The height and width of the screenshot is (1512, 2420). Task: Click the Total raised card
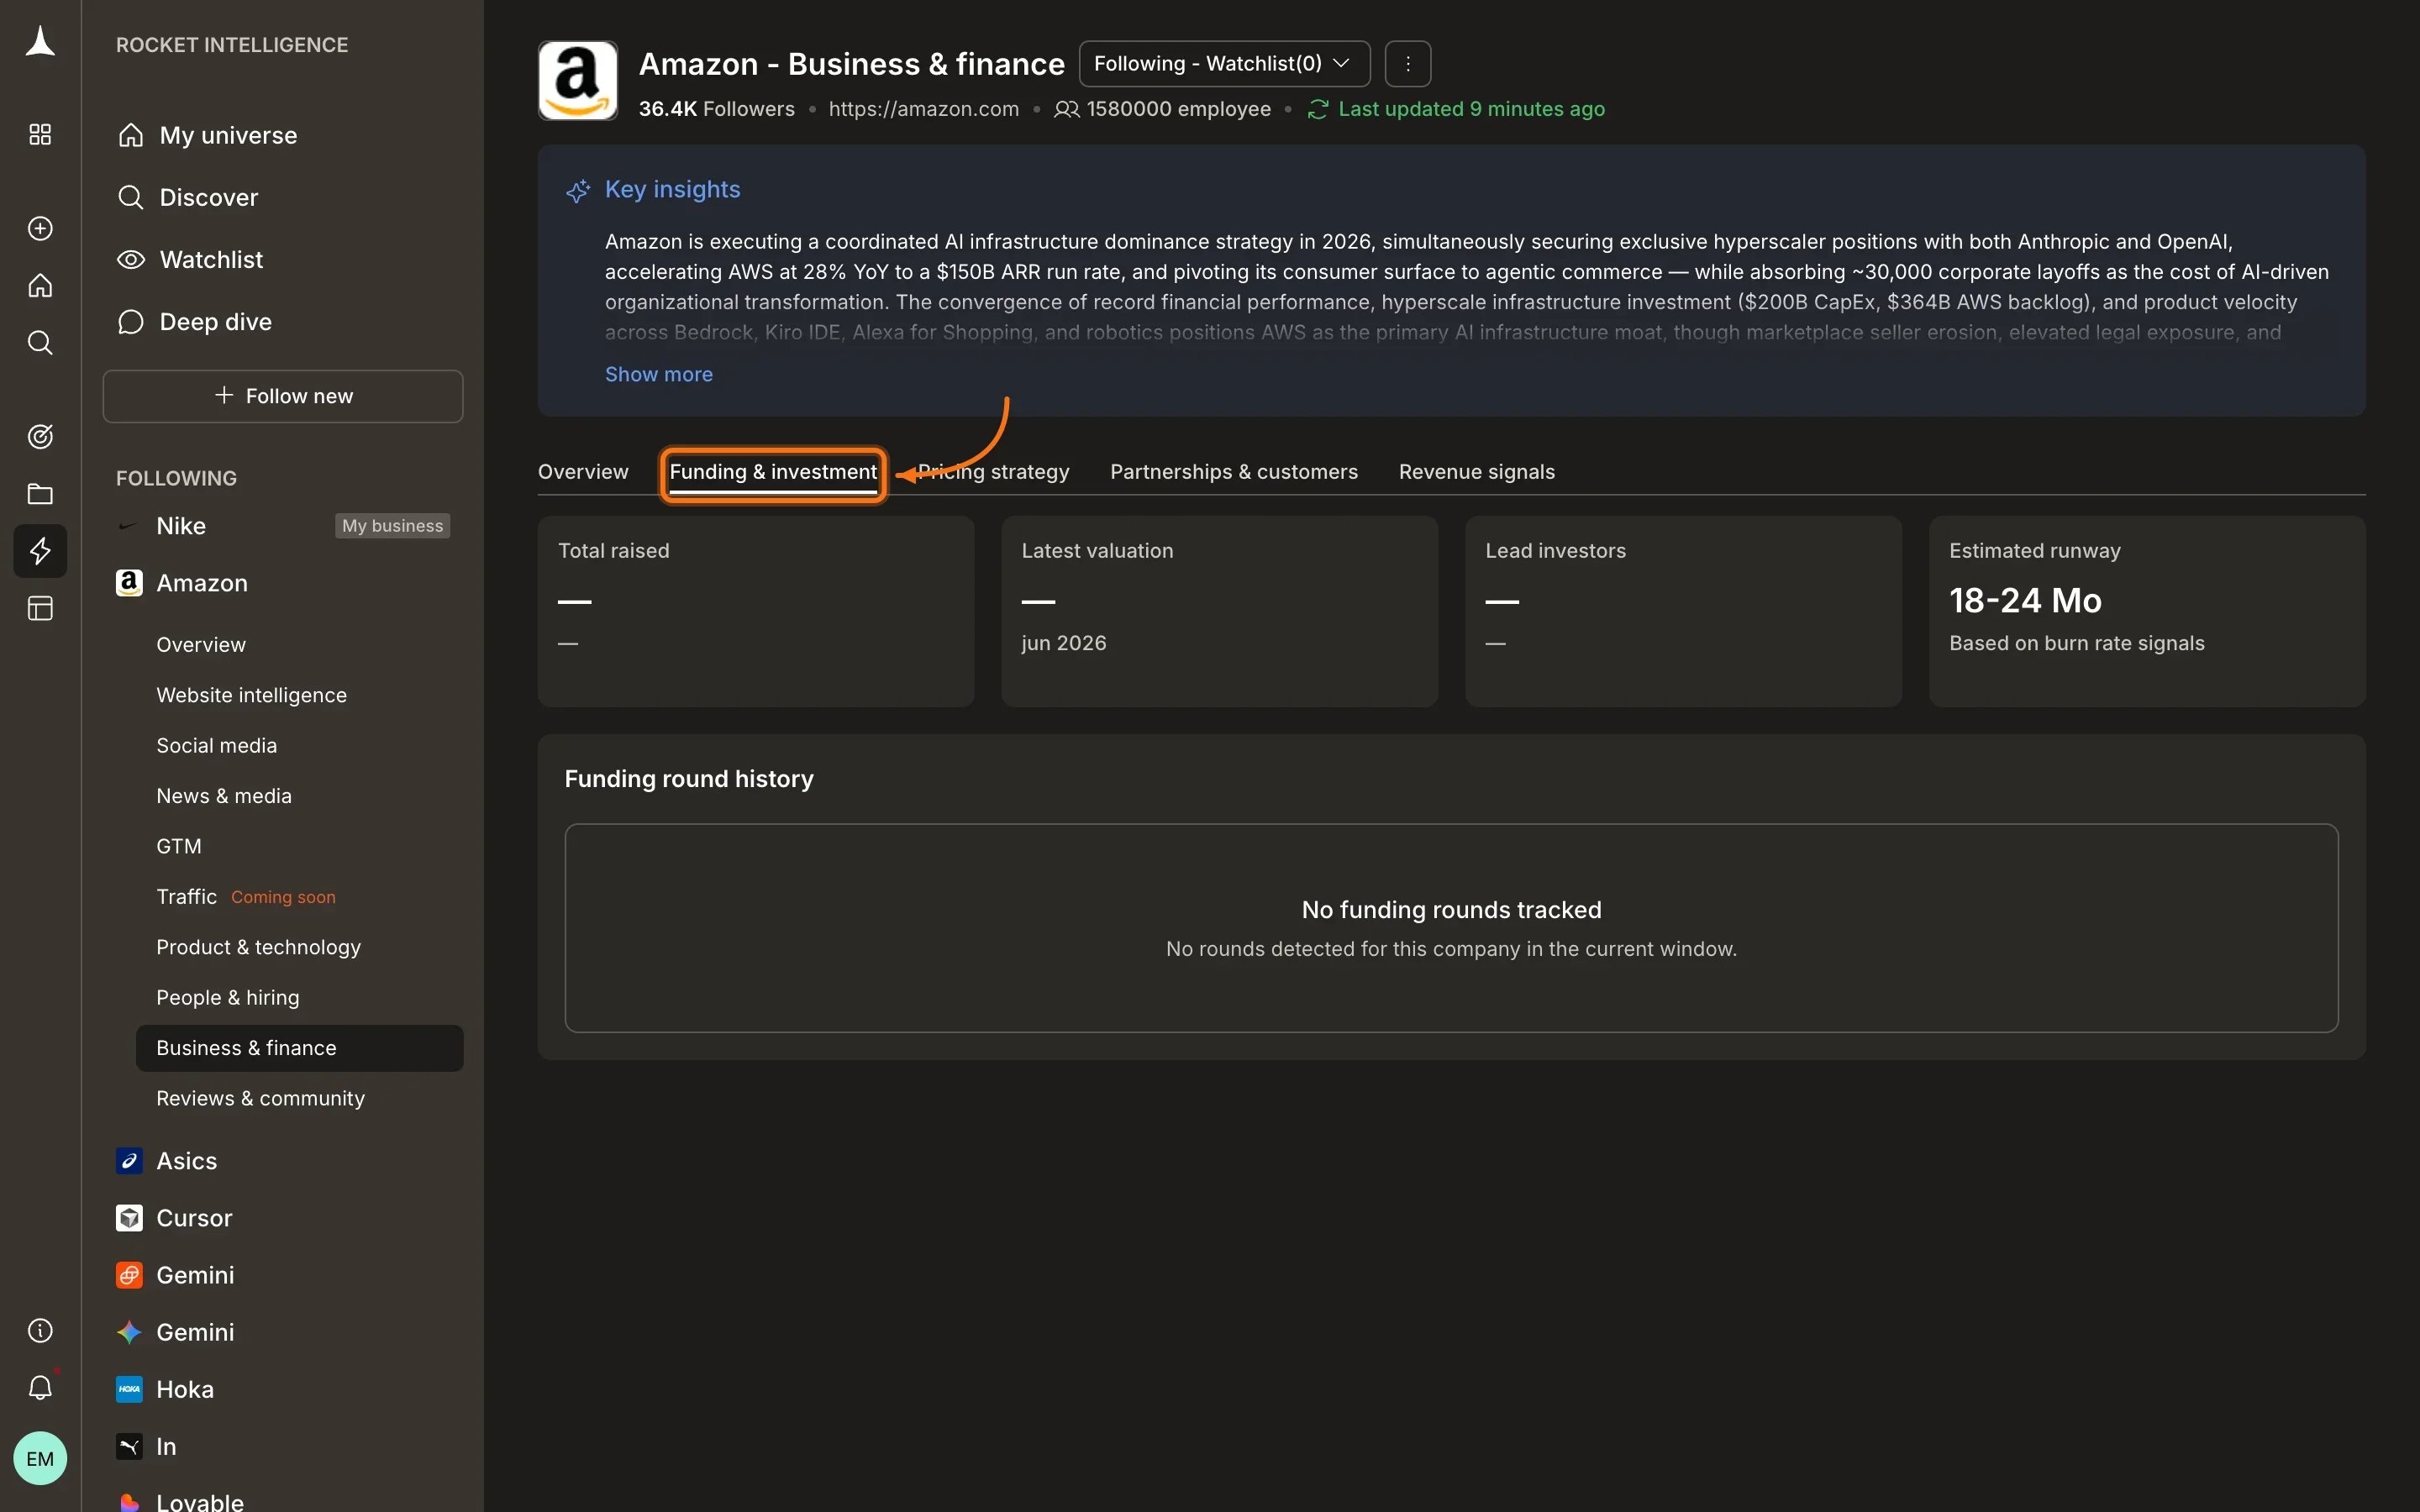pyautogui.click(x=755, y=611)
